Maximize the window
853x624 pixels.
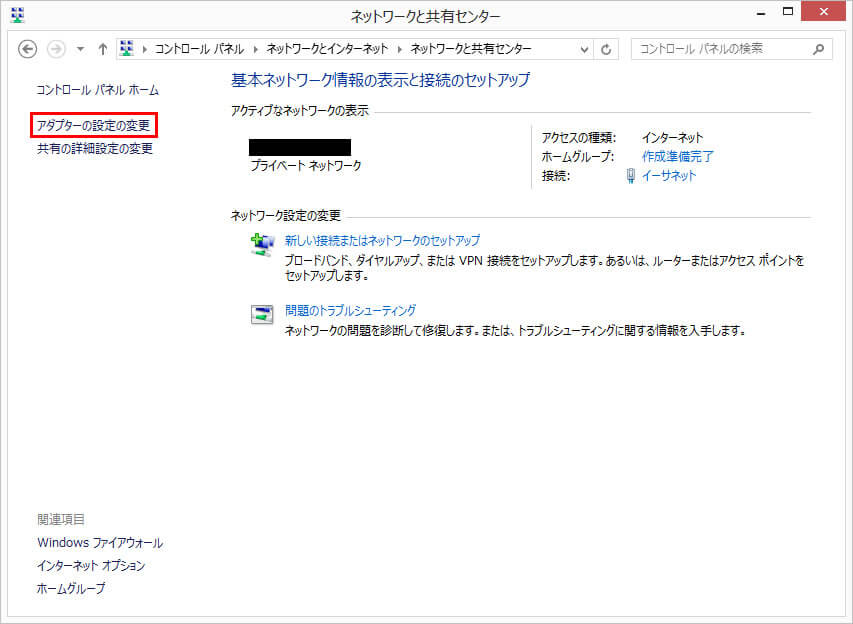(x=788, y=11)
